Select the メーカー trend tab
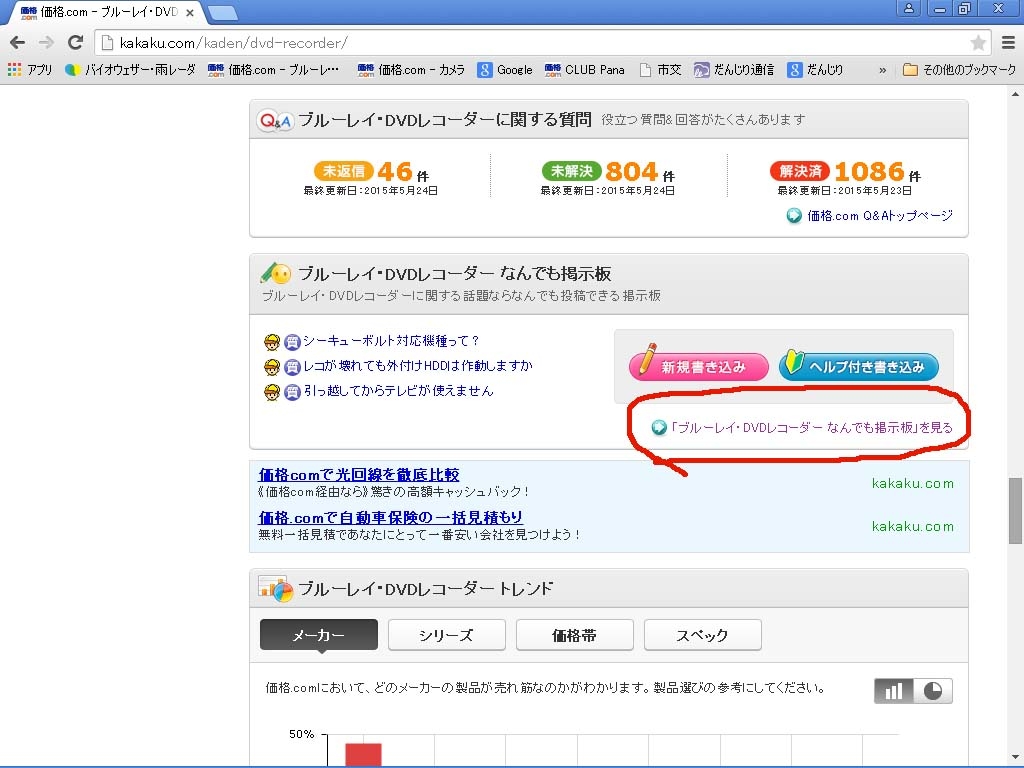 pos(319,635)
